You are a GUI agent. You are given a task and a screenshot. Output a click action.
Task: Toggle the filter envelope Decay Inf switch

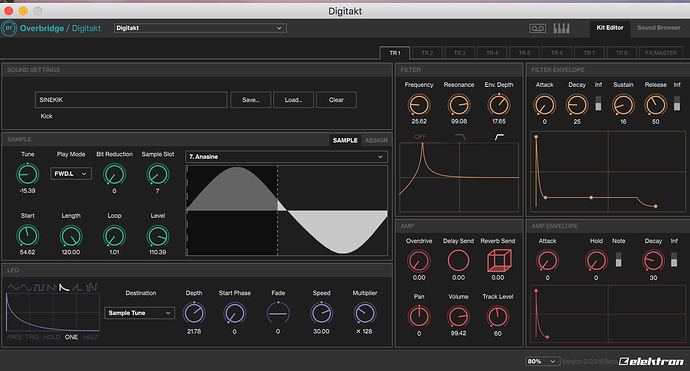598,104
